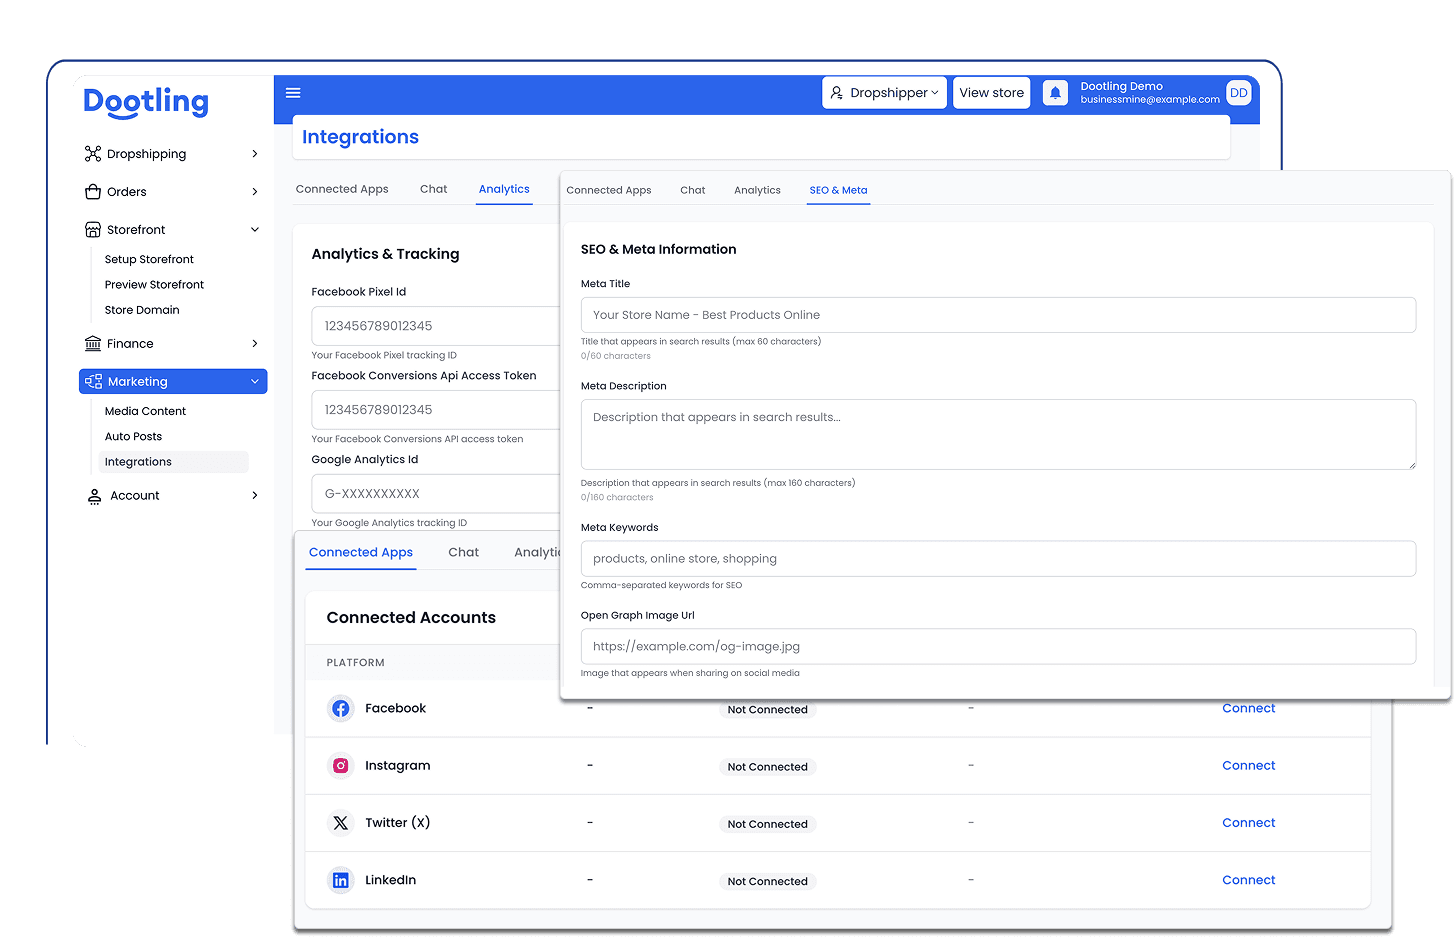Switch to the SEO & Meta tab
The height and width of the screenshot is (937, 1455).
tap(838, 190)
